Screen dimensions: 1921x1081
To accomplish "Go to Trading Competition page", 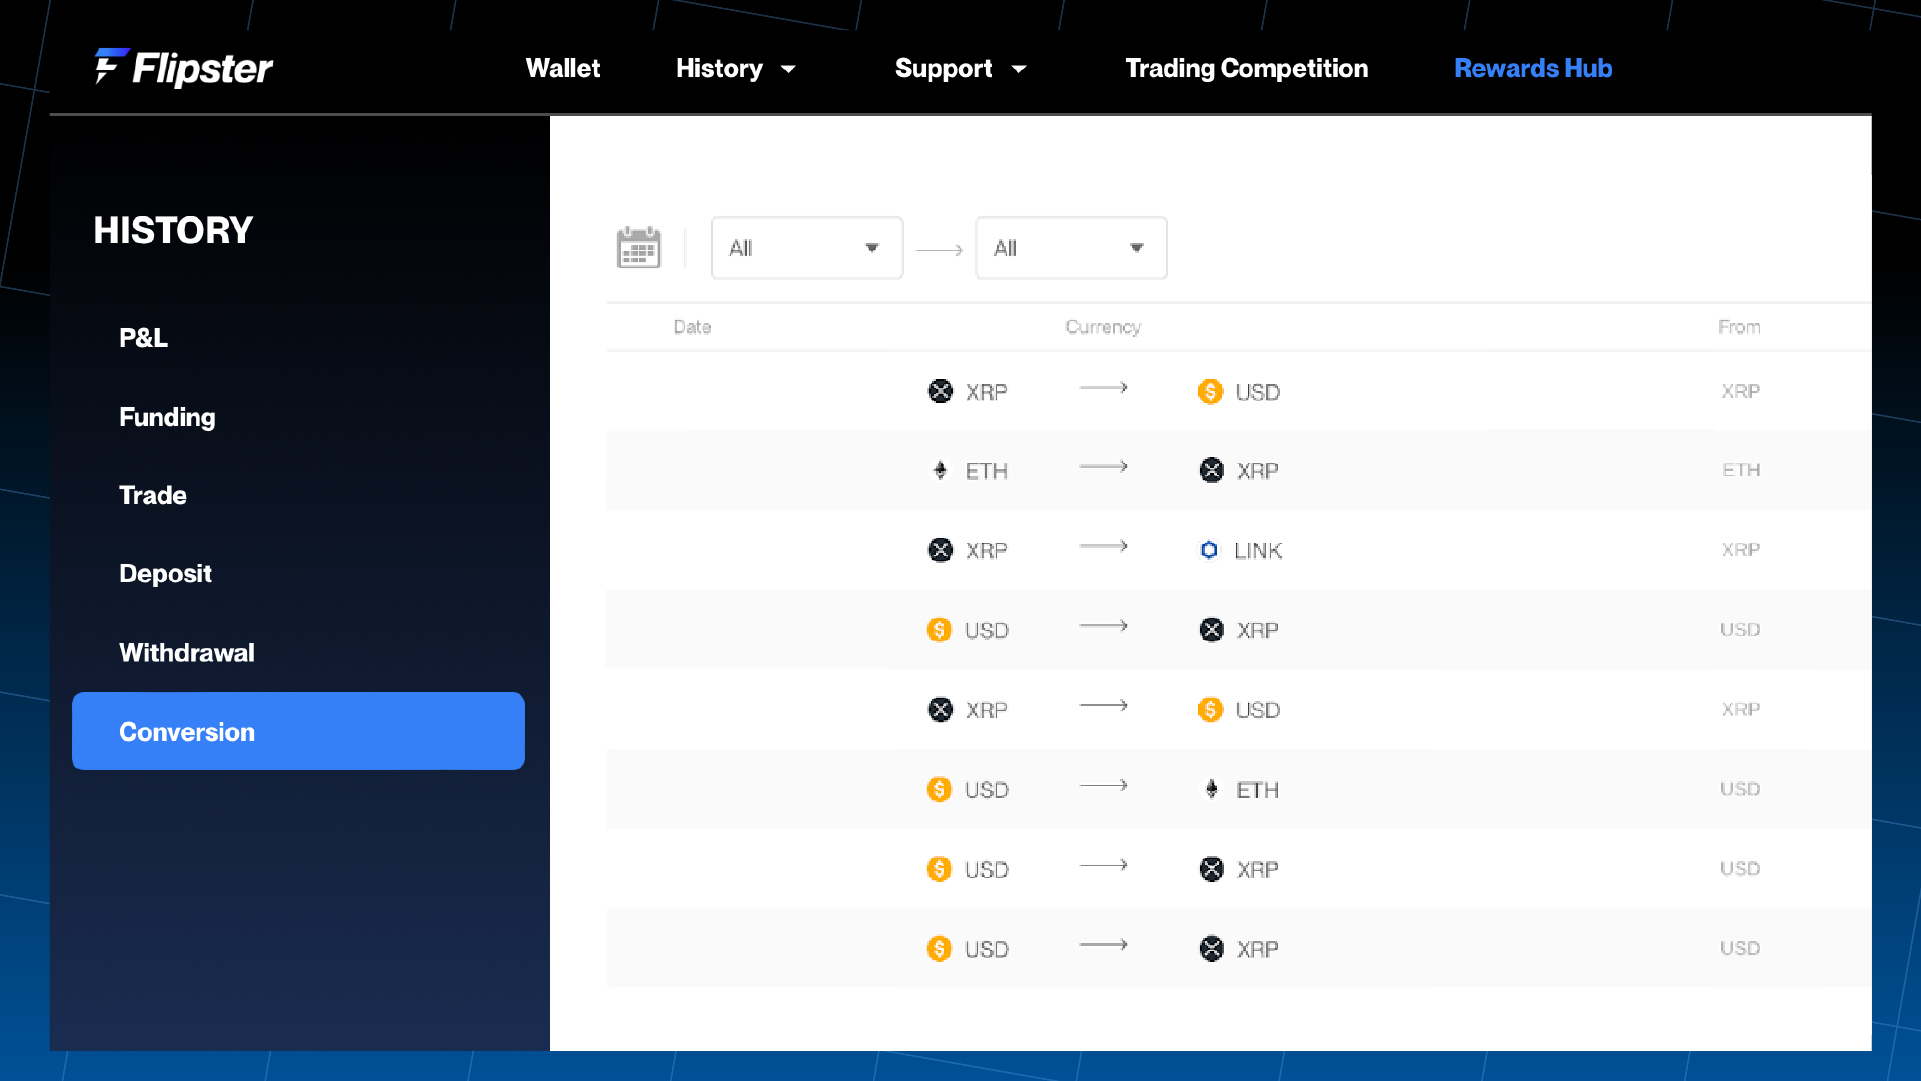I will pyautogui.click(x=1246, y=68).
